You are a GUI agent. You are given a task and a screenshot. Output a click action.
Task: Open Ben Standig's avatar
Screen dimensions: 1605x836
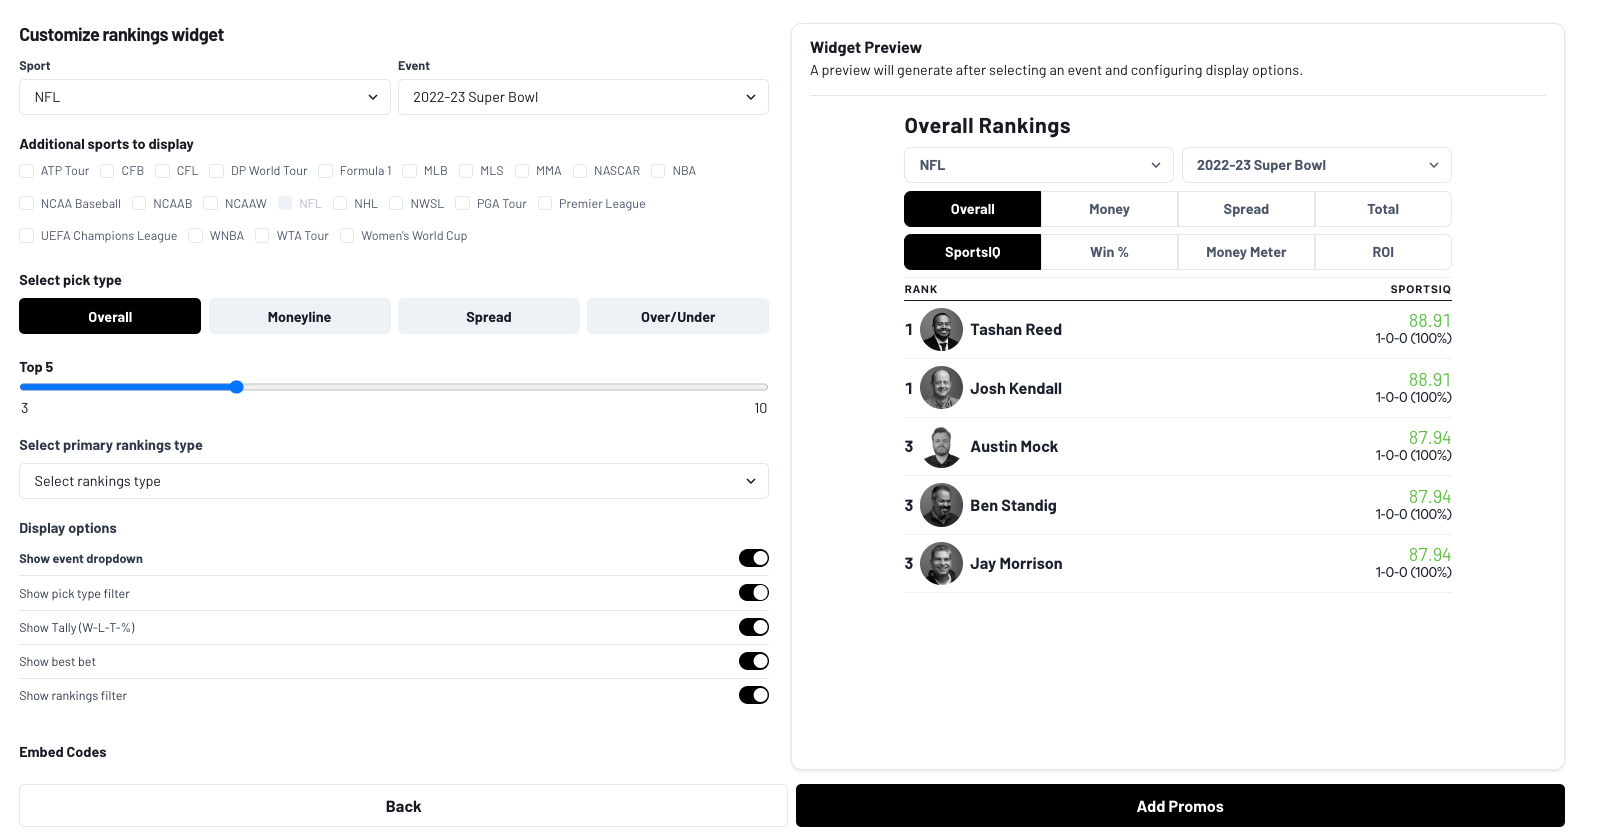pyautogui.click(x=941, y=505)
